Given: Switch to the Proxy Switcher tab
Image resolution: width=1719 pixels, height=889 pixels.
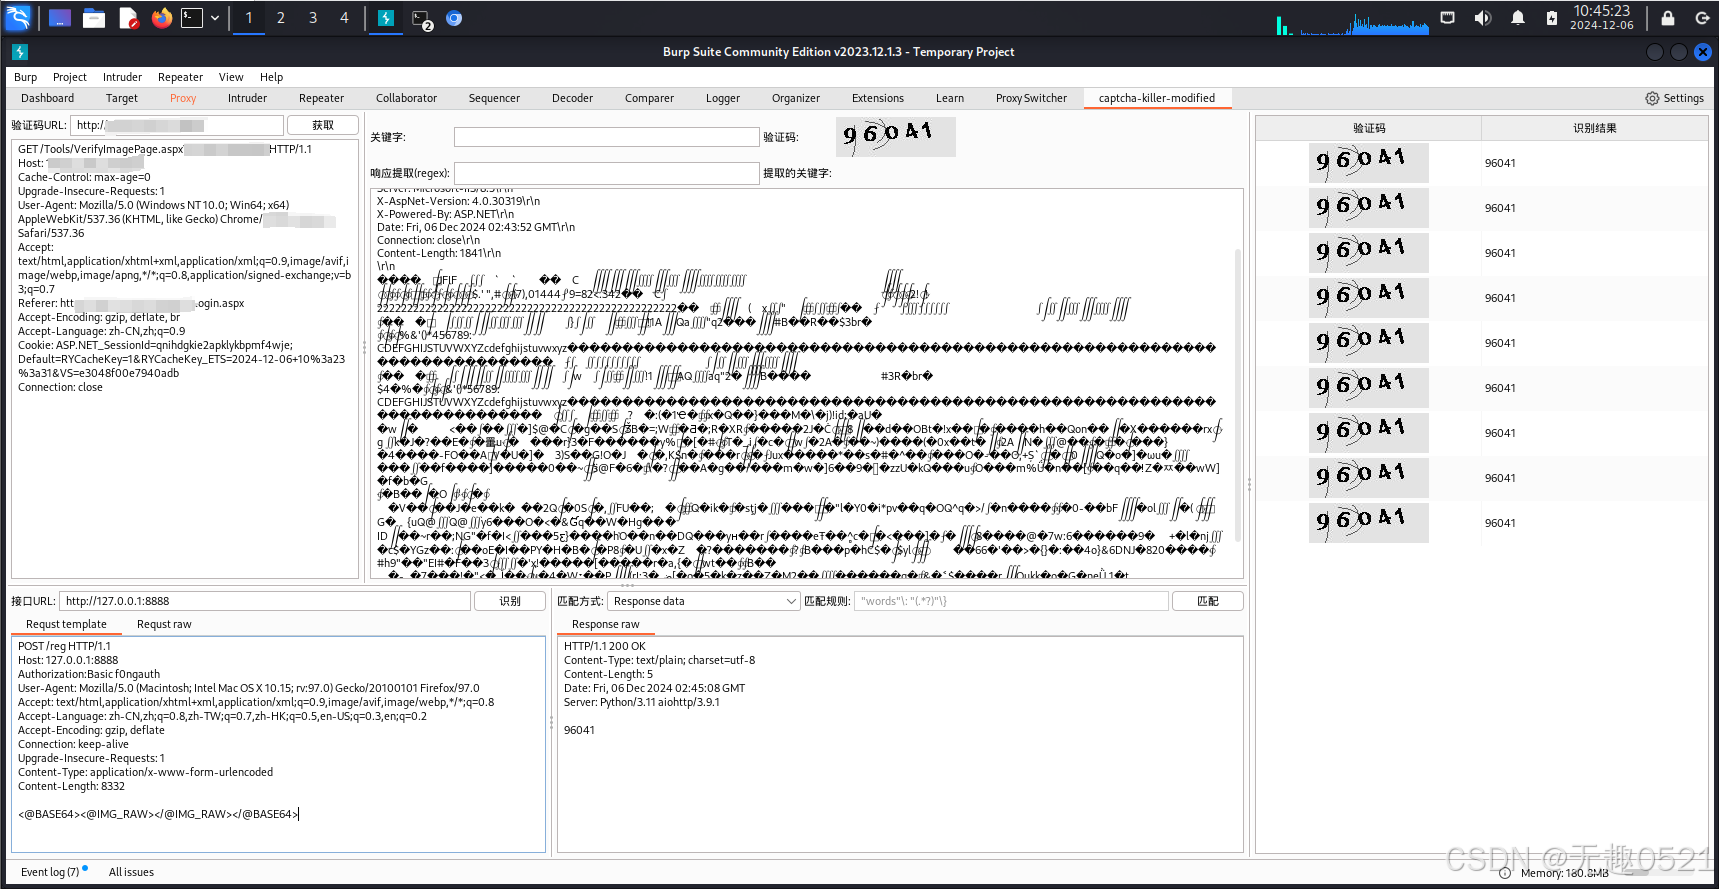Looking at the screenshot, I should tap(1031, 98).
